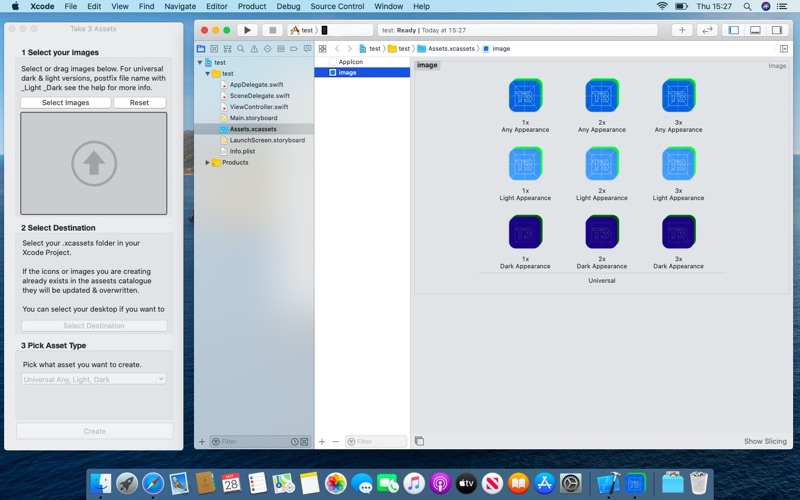Open the Library with the plus toolbar button
Image resolution: width=800 pixels, height=500 pixels.
tap(682, 30)
